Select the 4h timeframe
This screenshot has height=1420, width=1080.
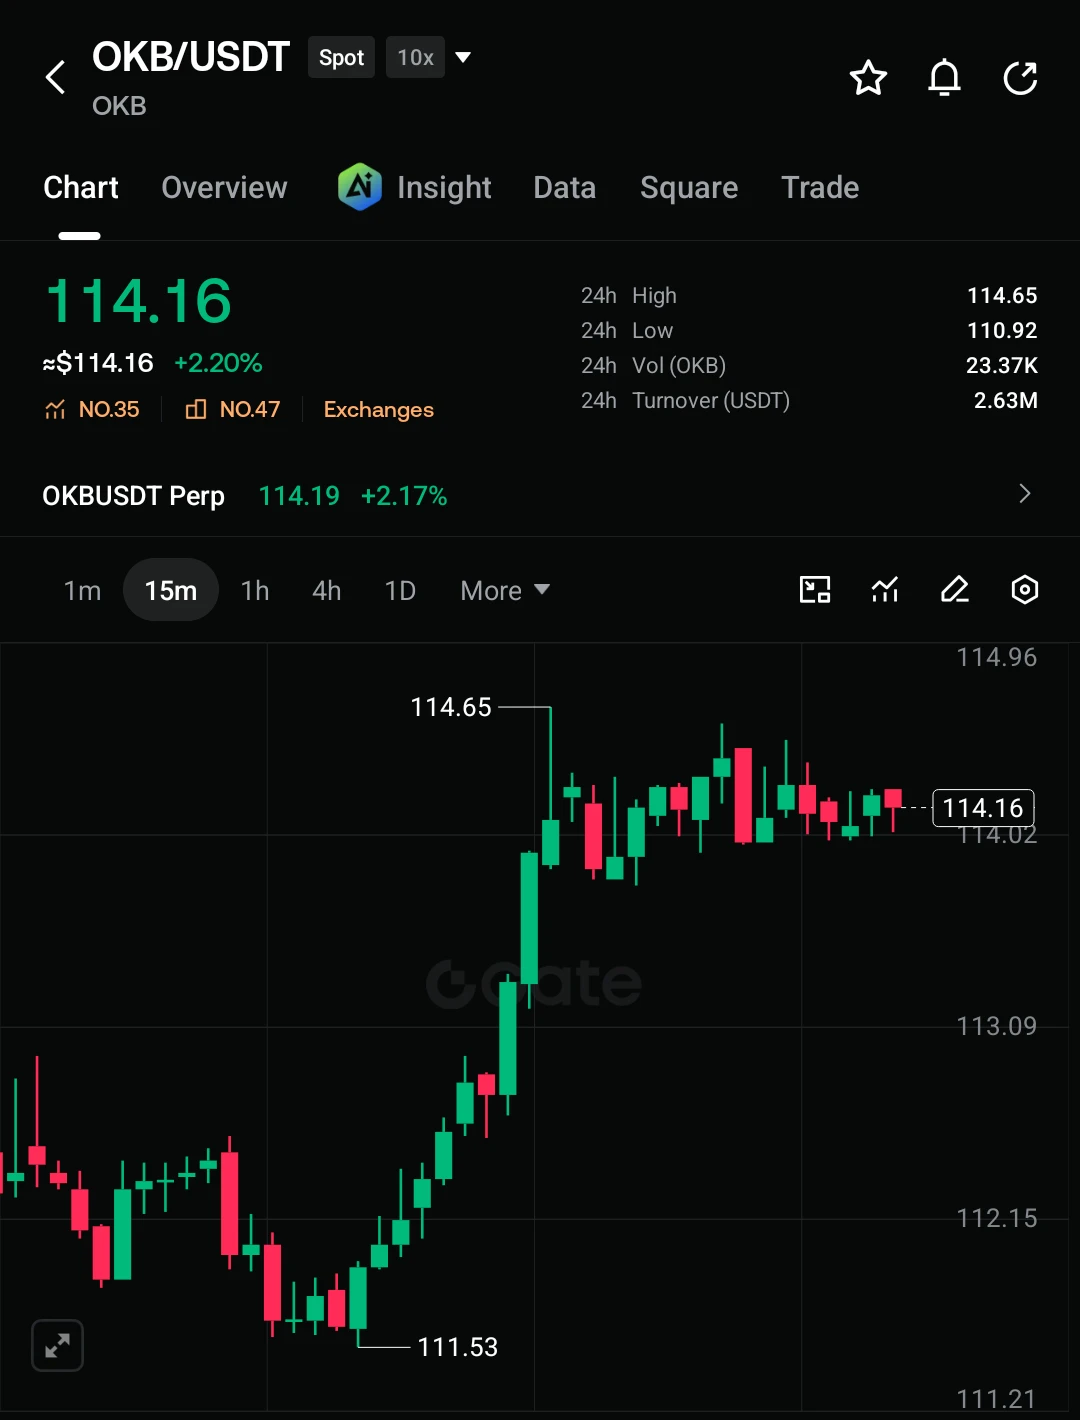point(327,591)
